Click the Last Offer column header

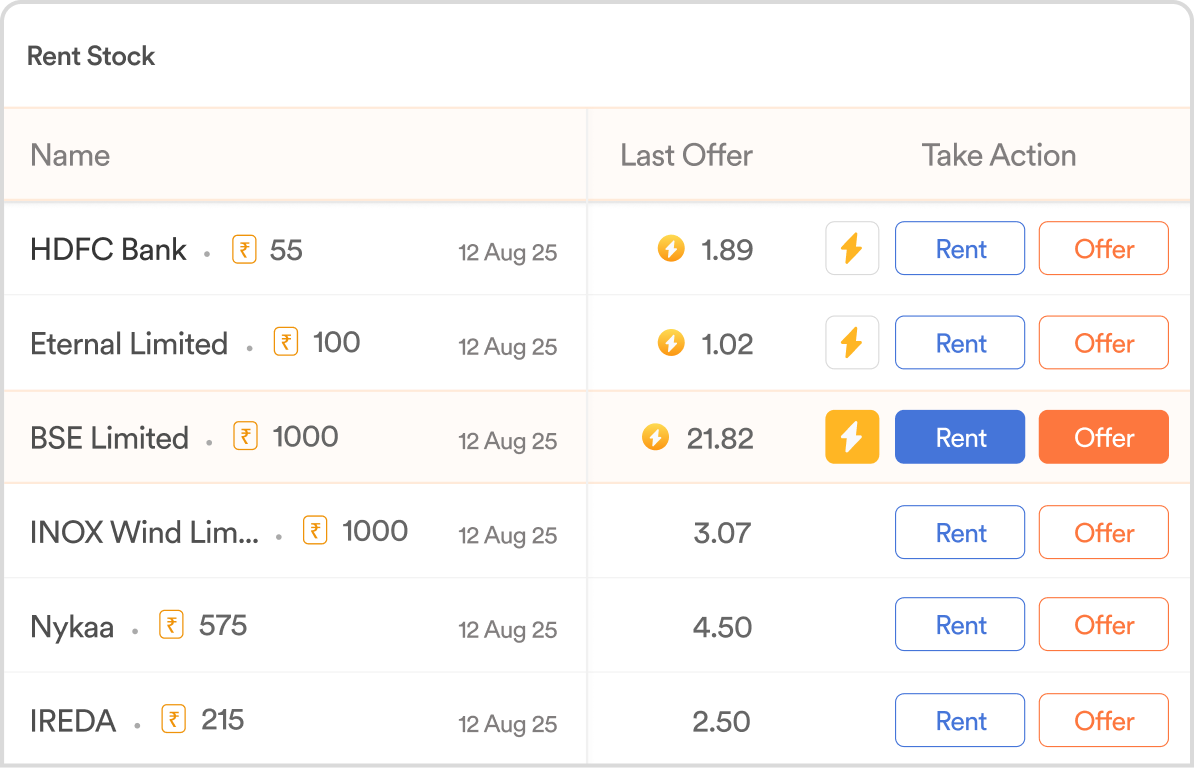[x=686, y=155]
